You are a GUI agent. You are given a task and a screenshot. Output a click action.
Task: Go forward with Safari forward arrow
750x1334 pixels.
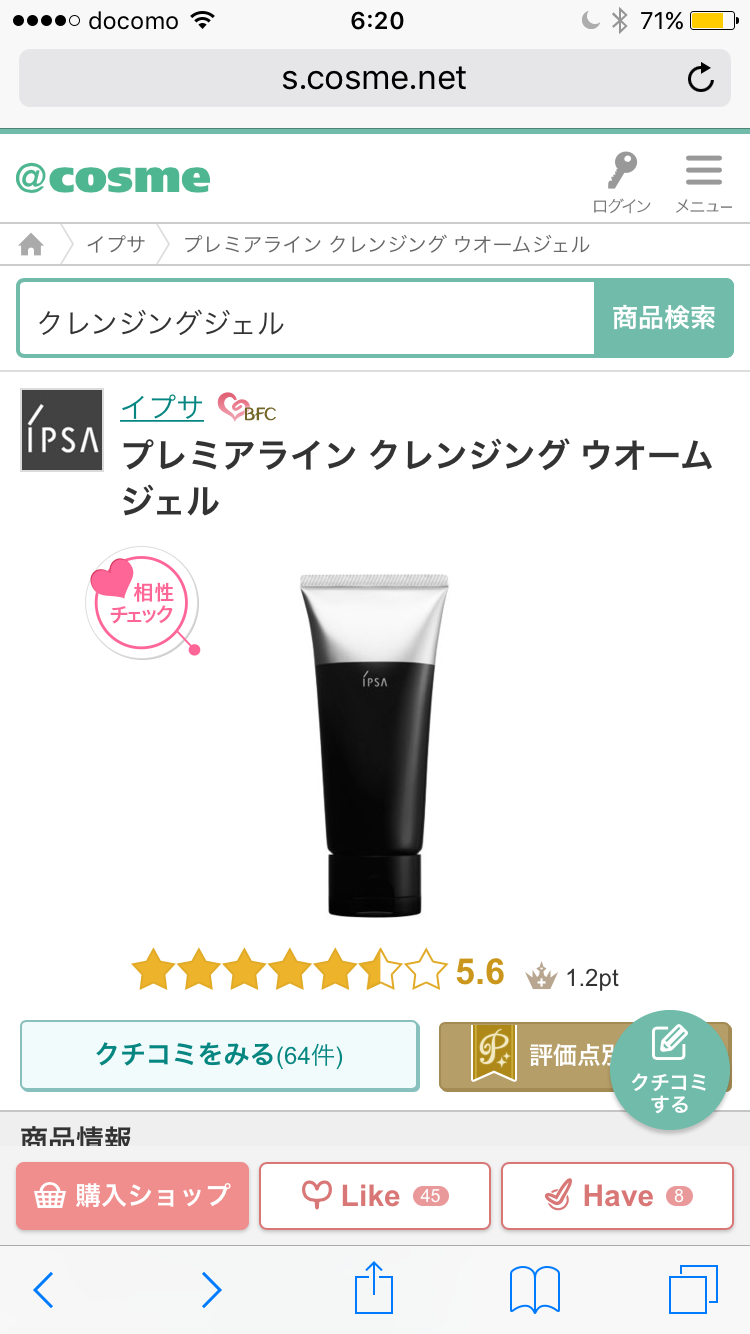pos(210,1290)
